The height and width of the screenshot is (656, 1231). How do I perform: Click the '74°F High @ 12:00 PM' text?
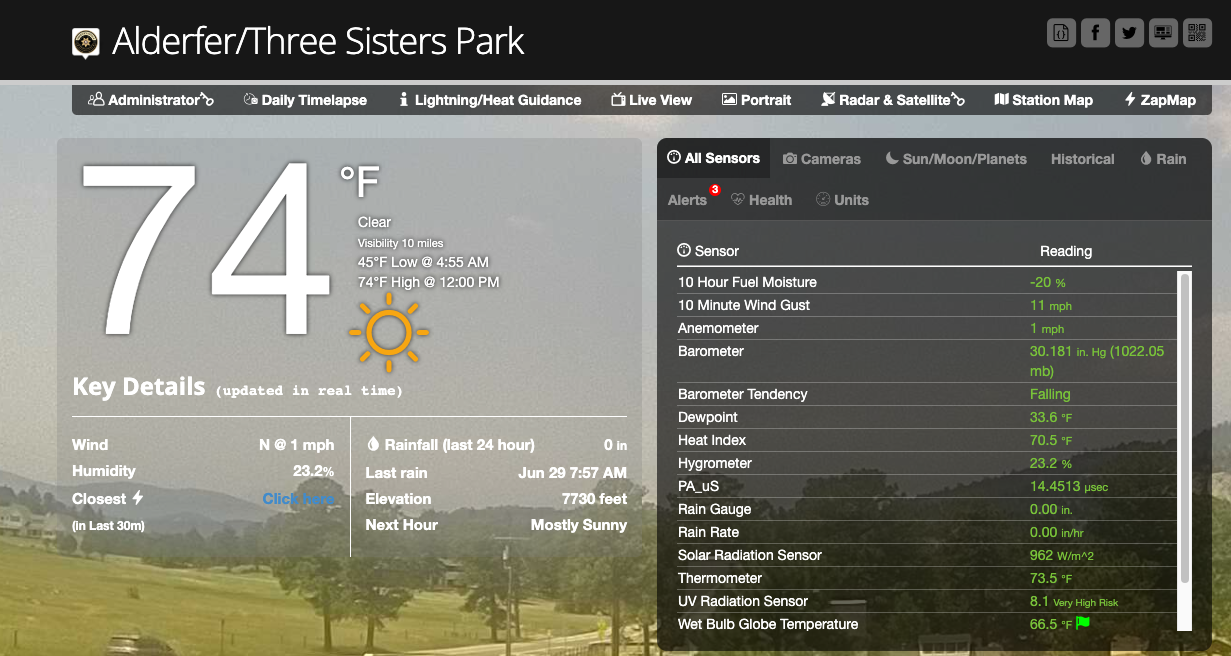[x=428, y=282]
